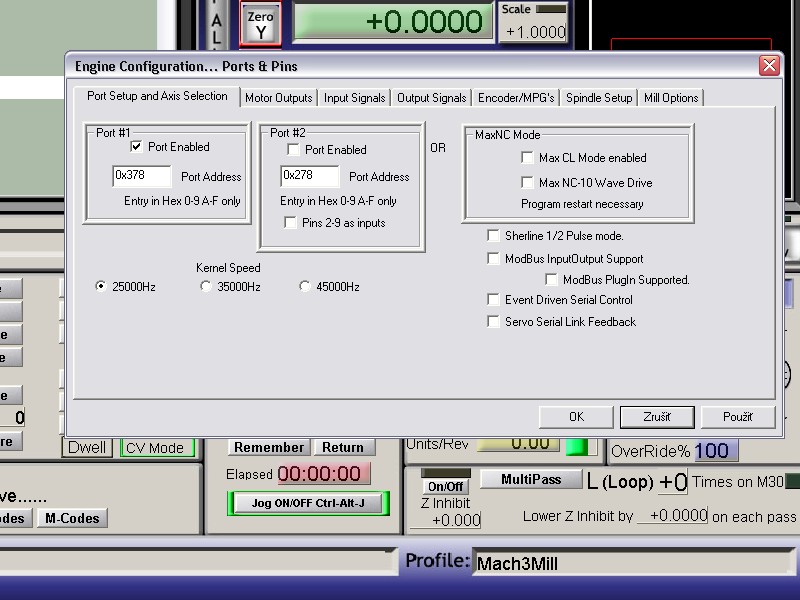
Task: Click the MultiPass button
Action: [531, 480]
